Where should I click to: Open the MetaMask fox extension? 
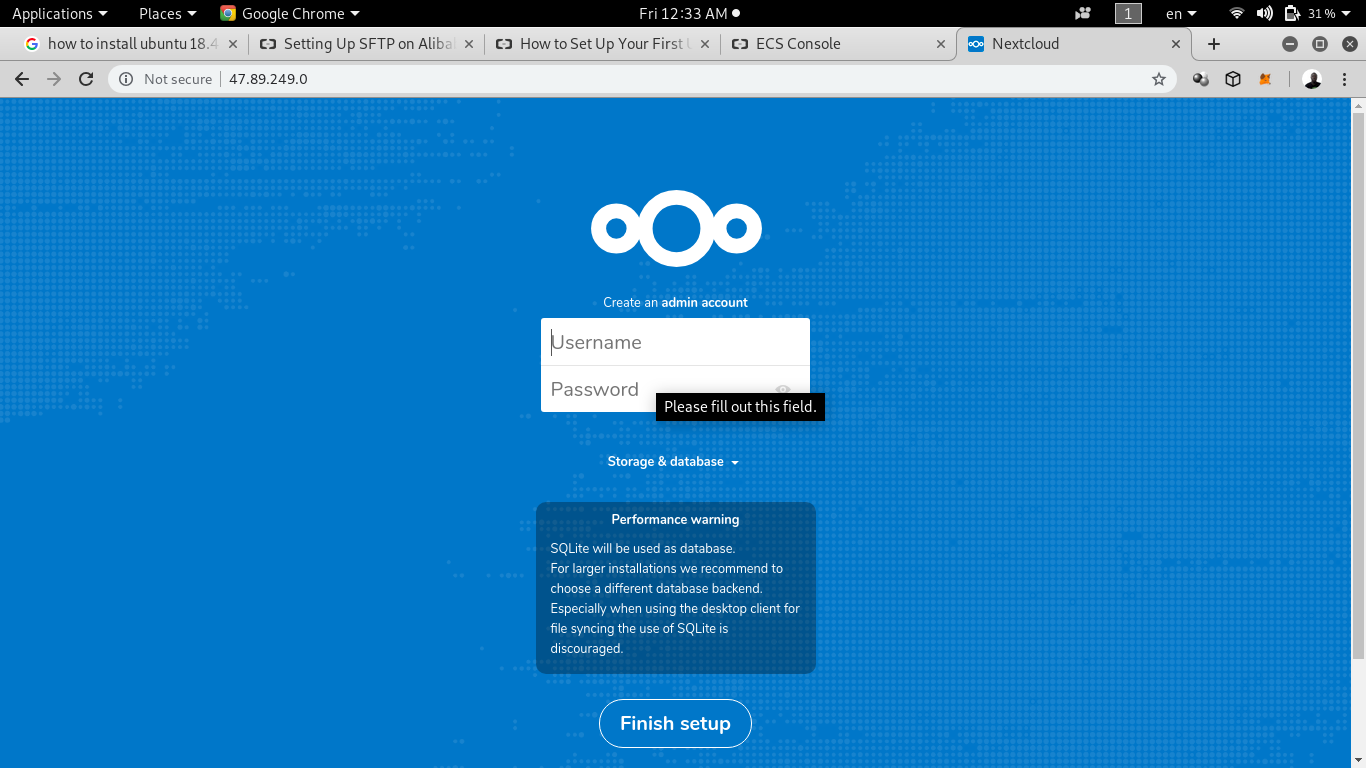click(x=1265, y=79)
